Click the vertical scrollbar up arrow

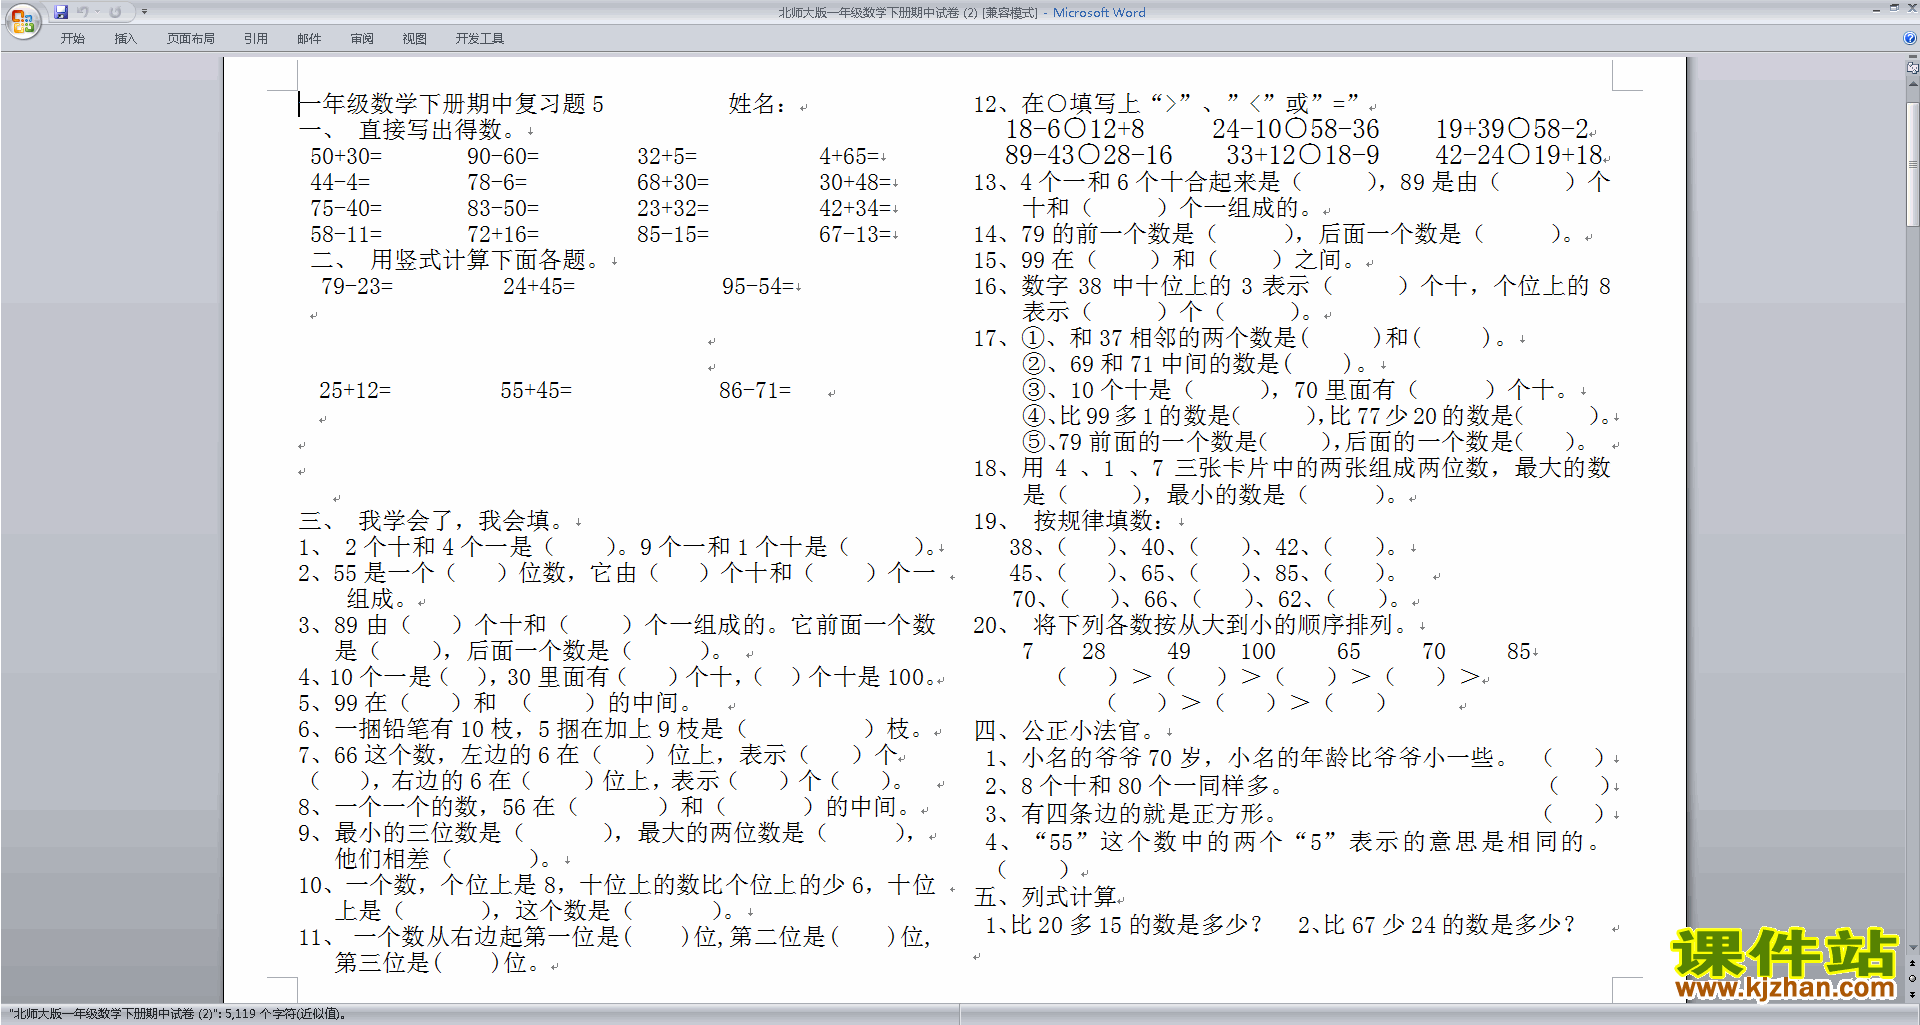coord(1913,84)
